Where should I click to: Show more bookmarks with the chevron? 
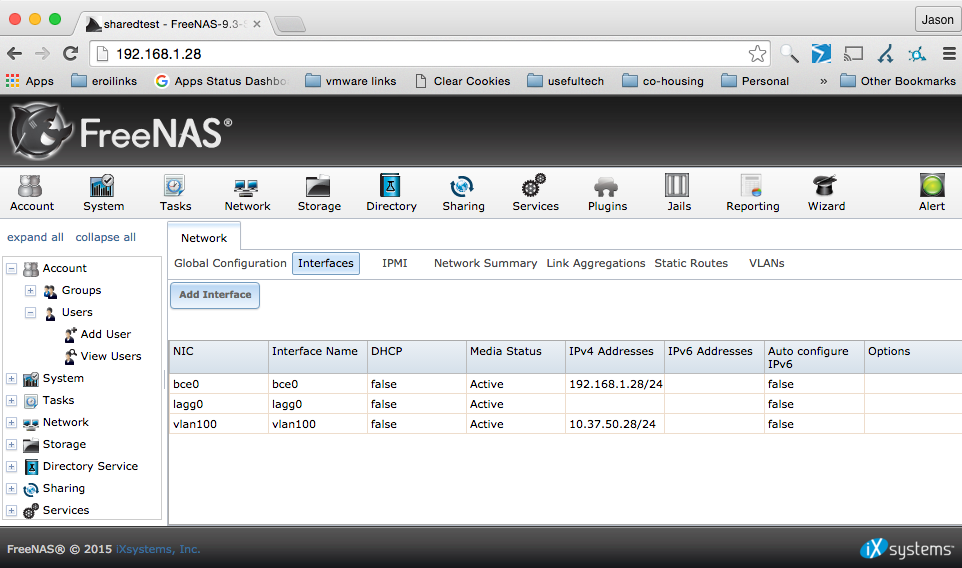point(823,81)
